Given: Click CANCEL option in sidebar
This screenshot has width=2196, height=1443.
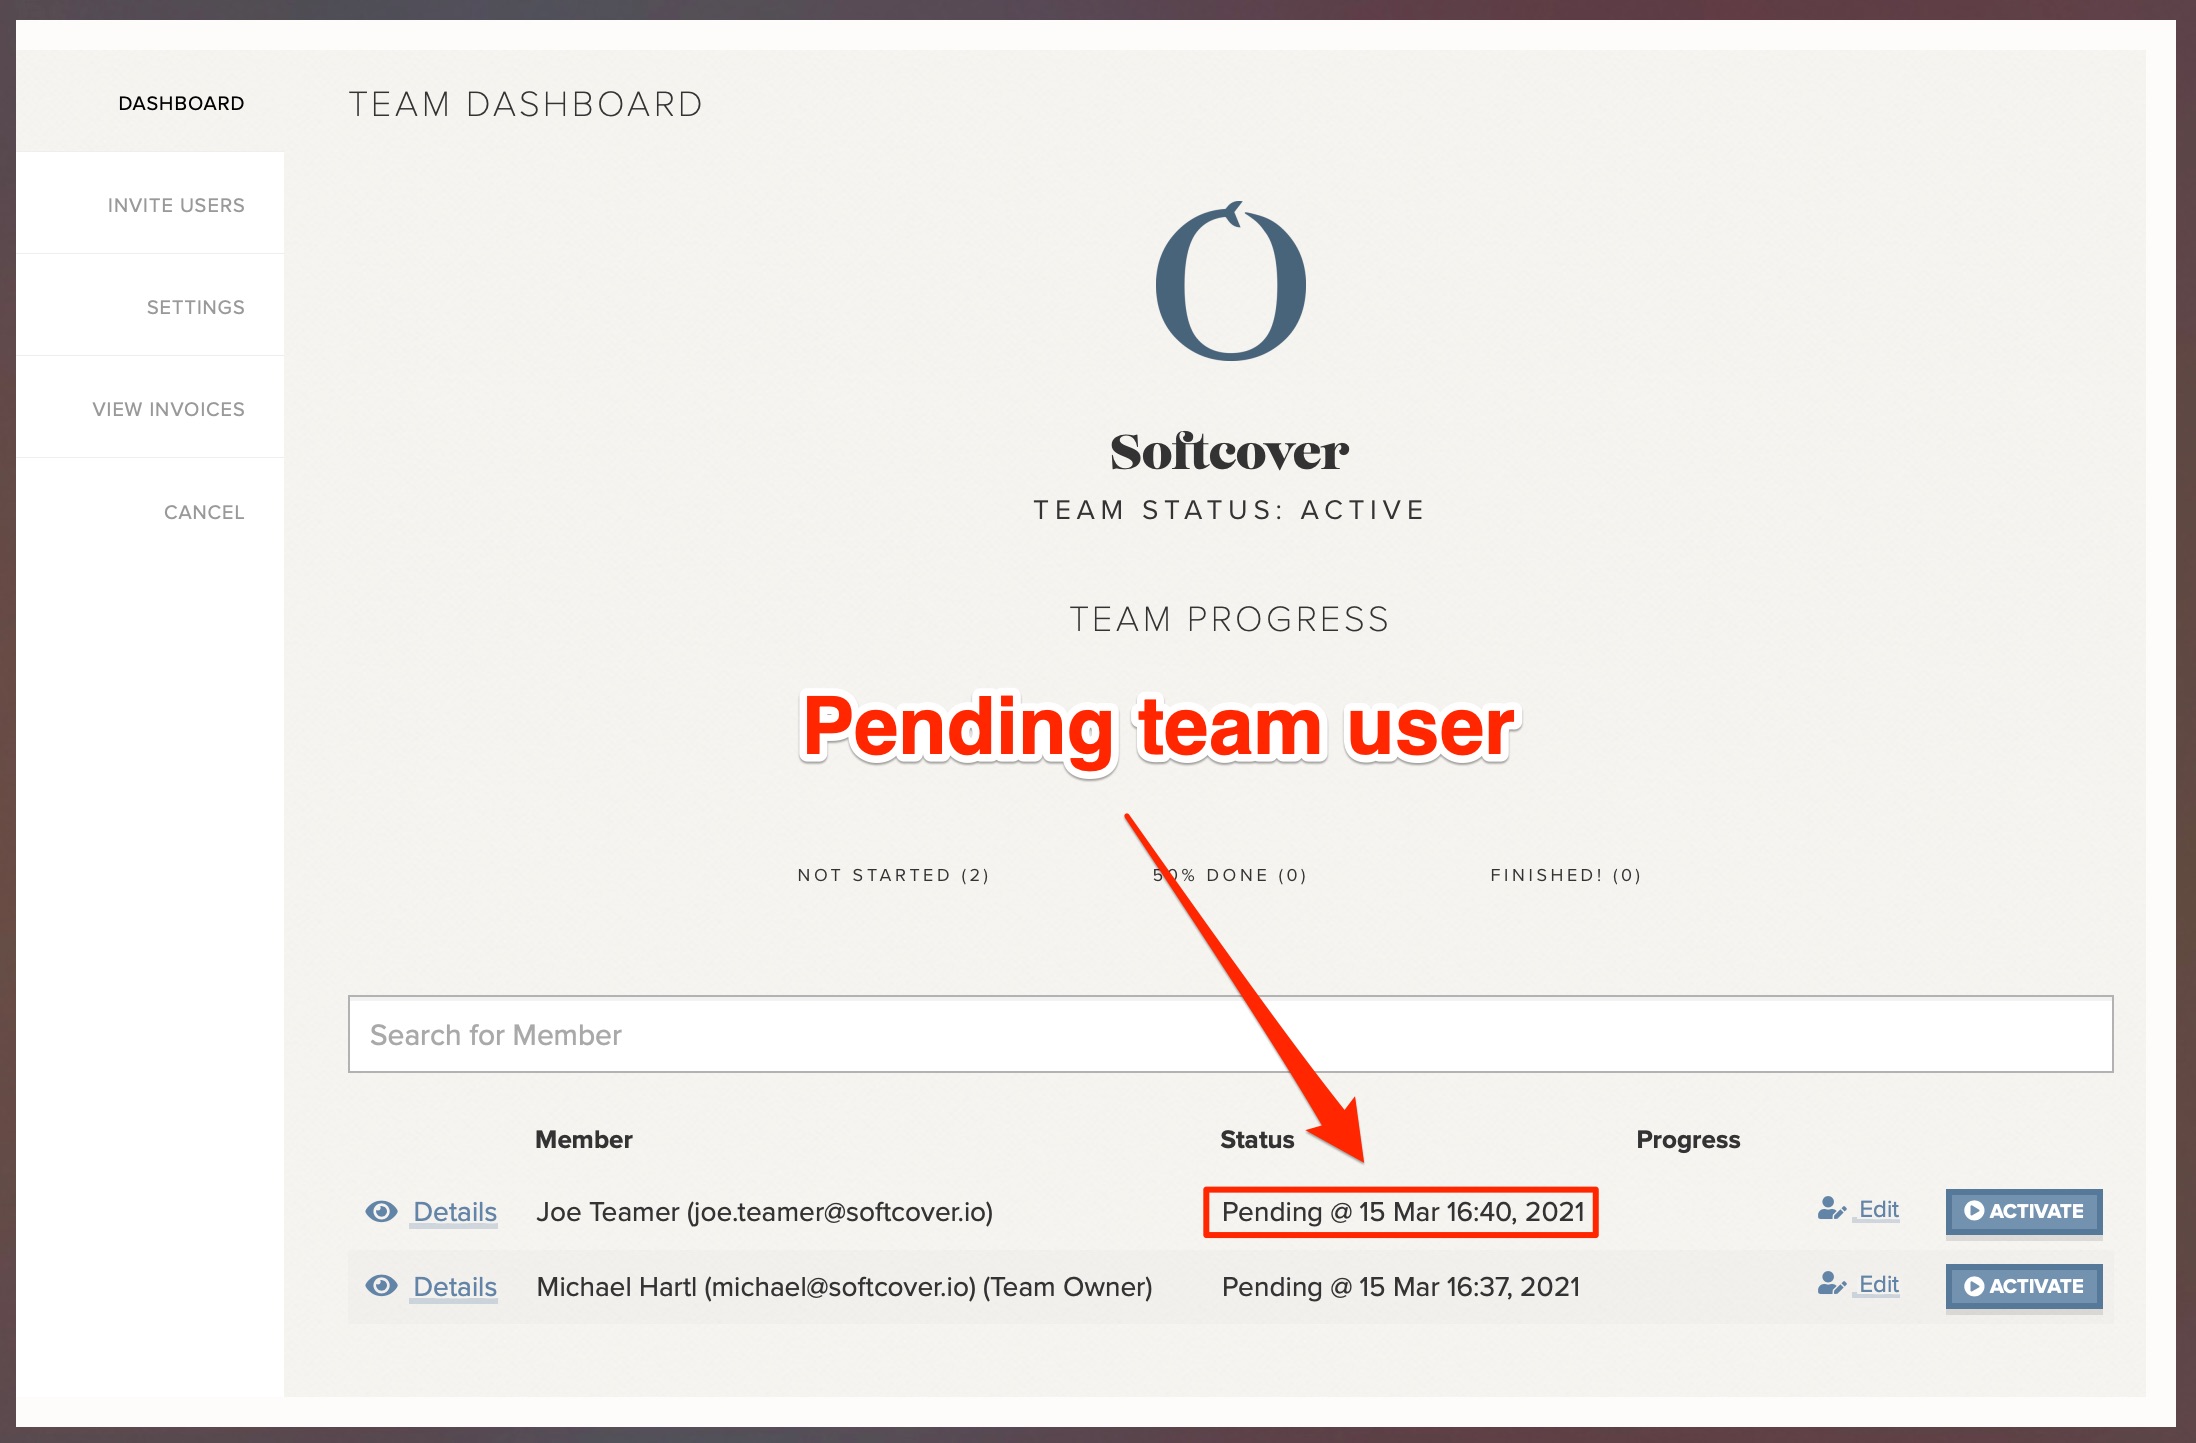Looking at the screenshot, I should 203,512.
